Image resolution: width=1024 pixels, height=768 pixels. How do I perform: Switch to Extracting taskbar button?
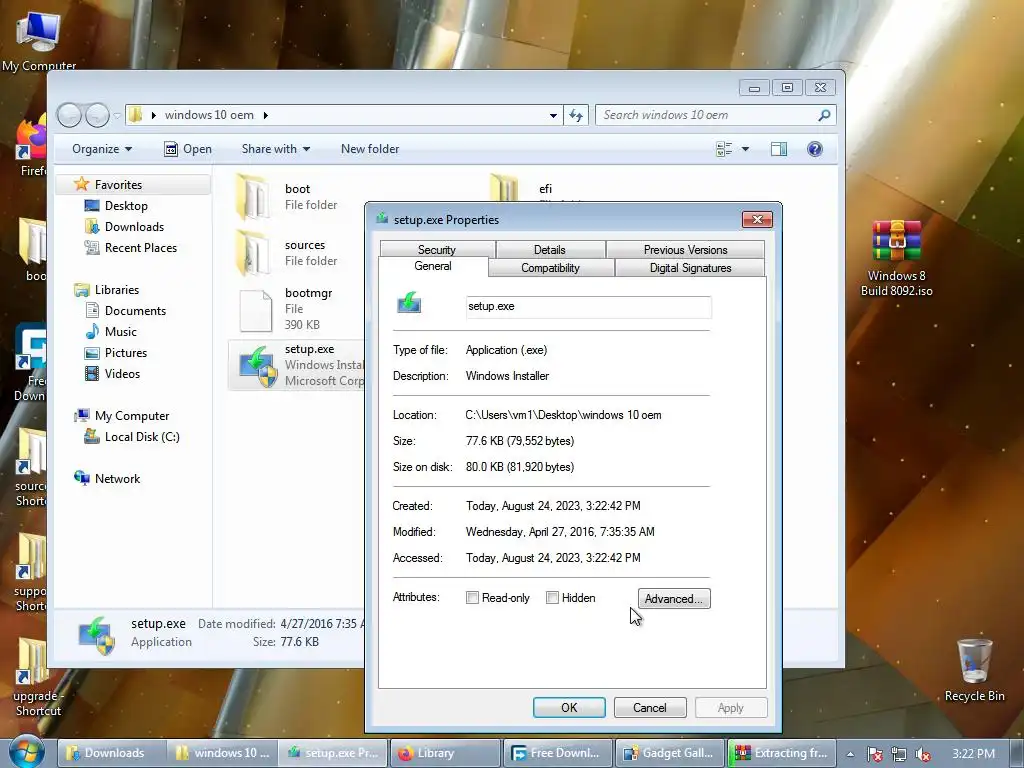[782, 753]
